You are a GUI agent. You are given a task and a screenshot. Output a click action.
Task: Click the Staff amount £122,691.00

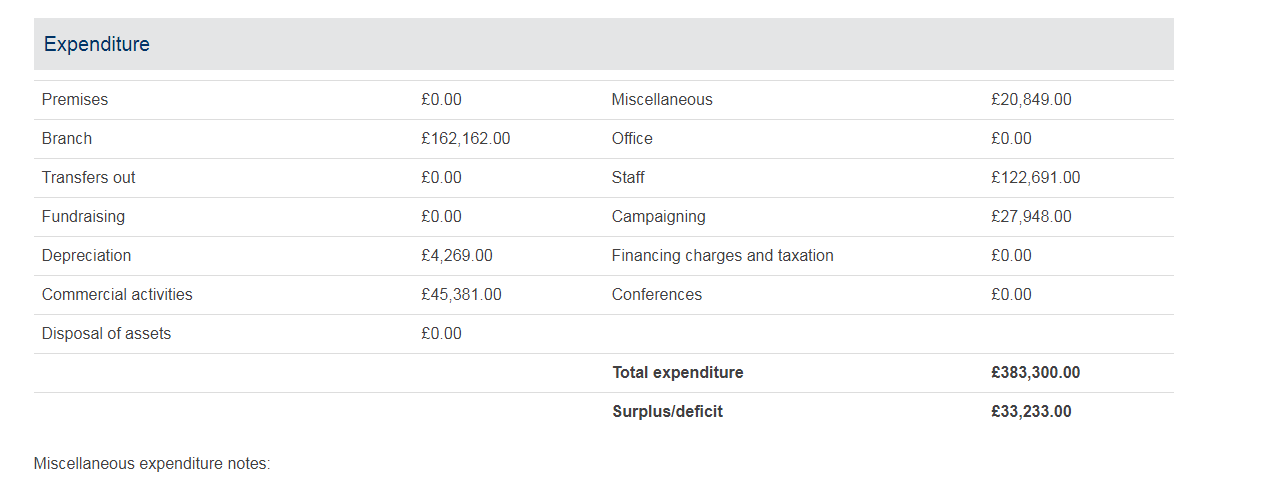1035,178
